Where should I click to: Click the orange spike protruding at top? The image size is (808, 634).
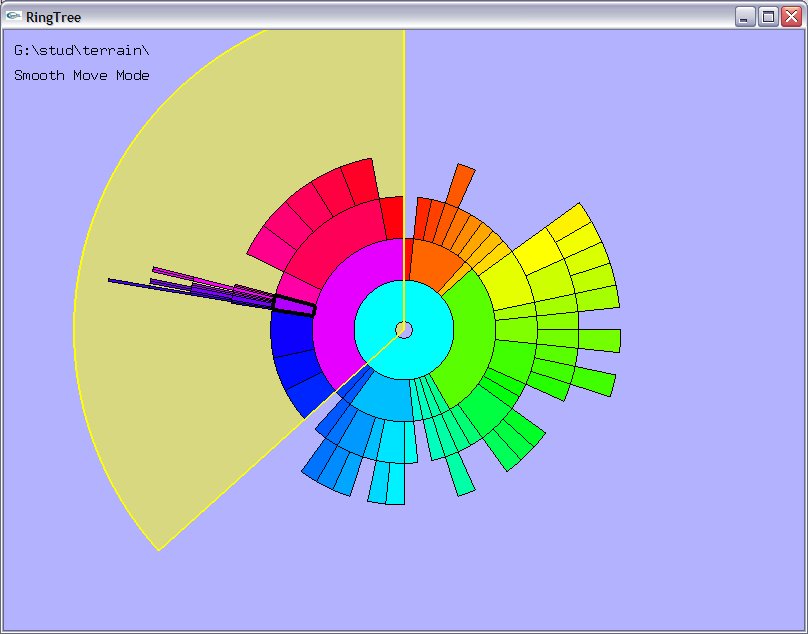[x=460, y=186]
